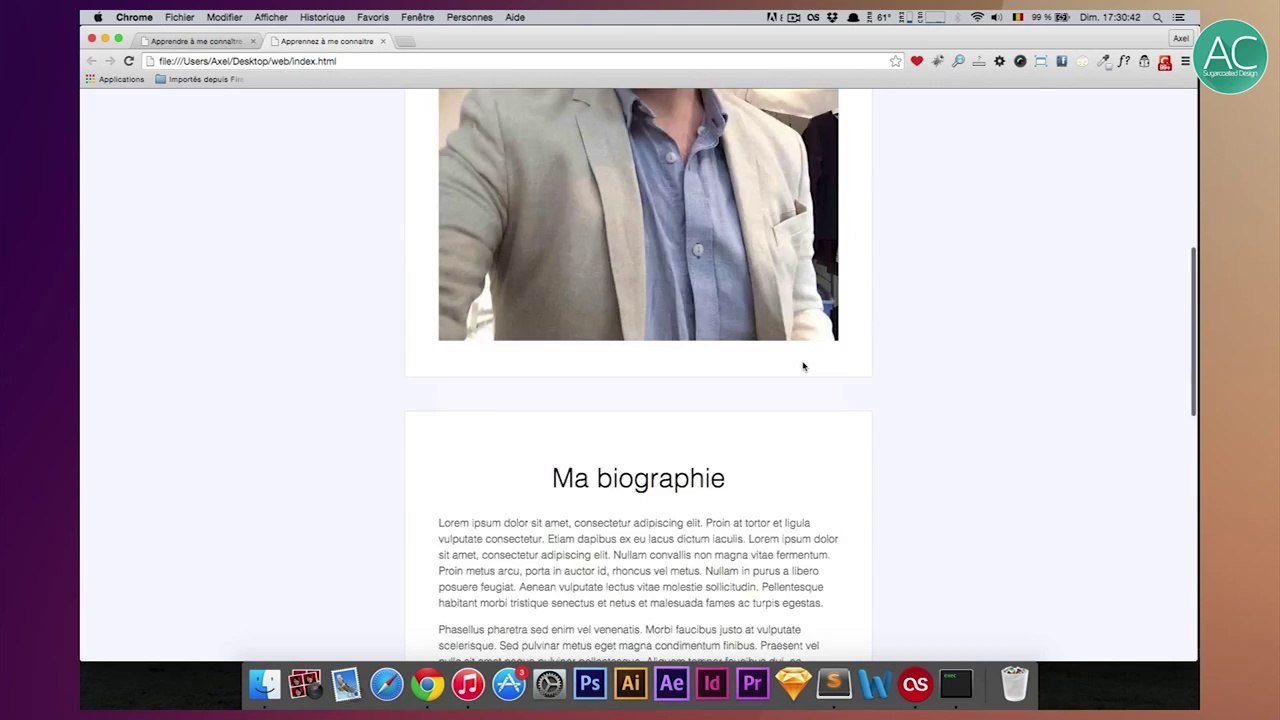Reload the page with the refresh button
This screenshot has height=720, width=1280.
point(128,61)
